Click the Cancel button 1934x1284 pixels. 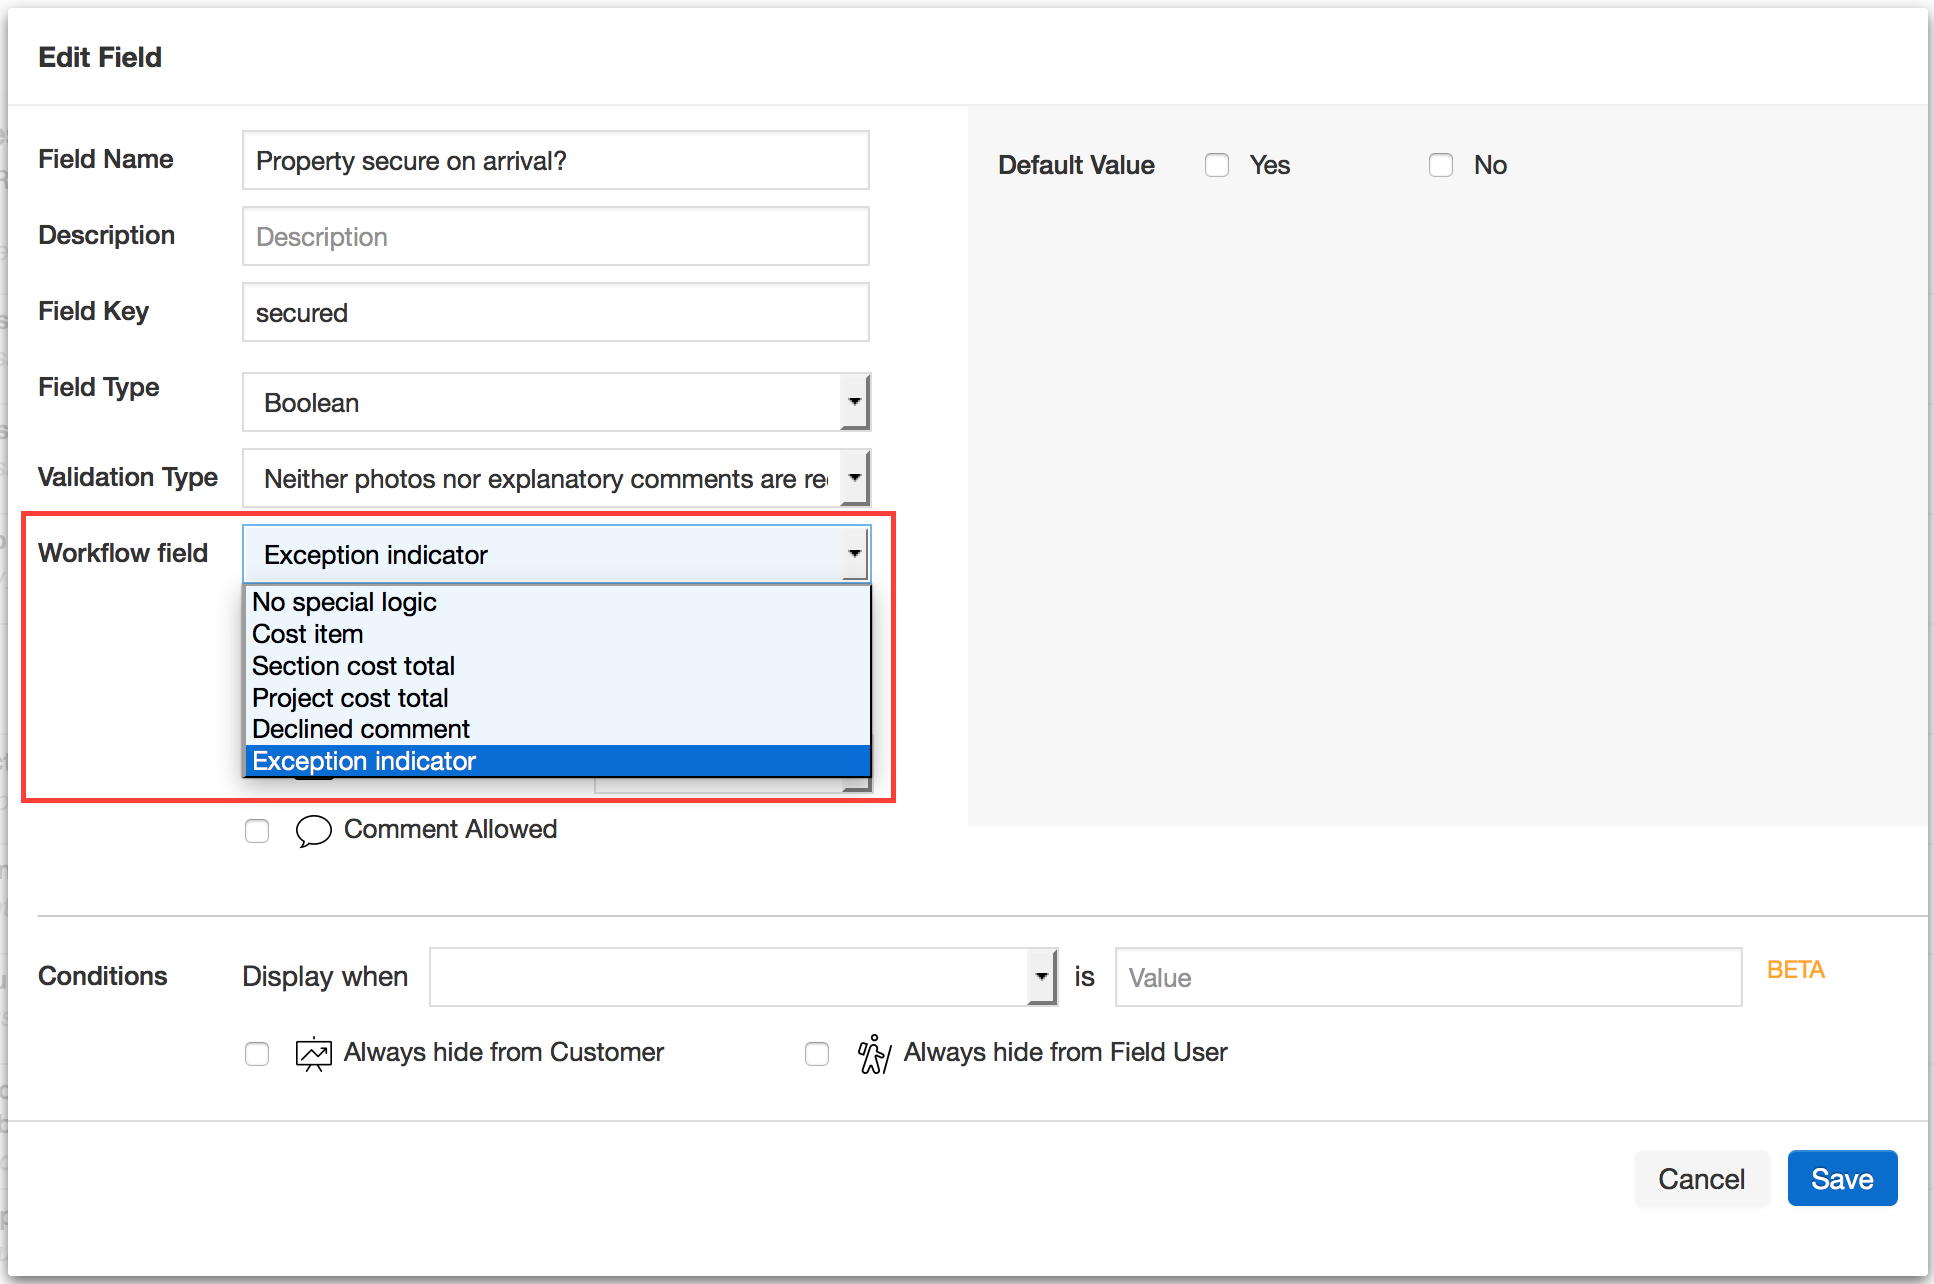tap(1701, 1179)
